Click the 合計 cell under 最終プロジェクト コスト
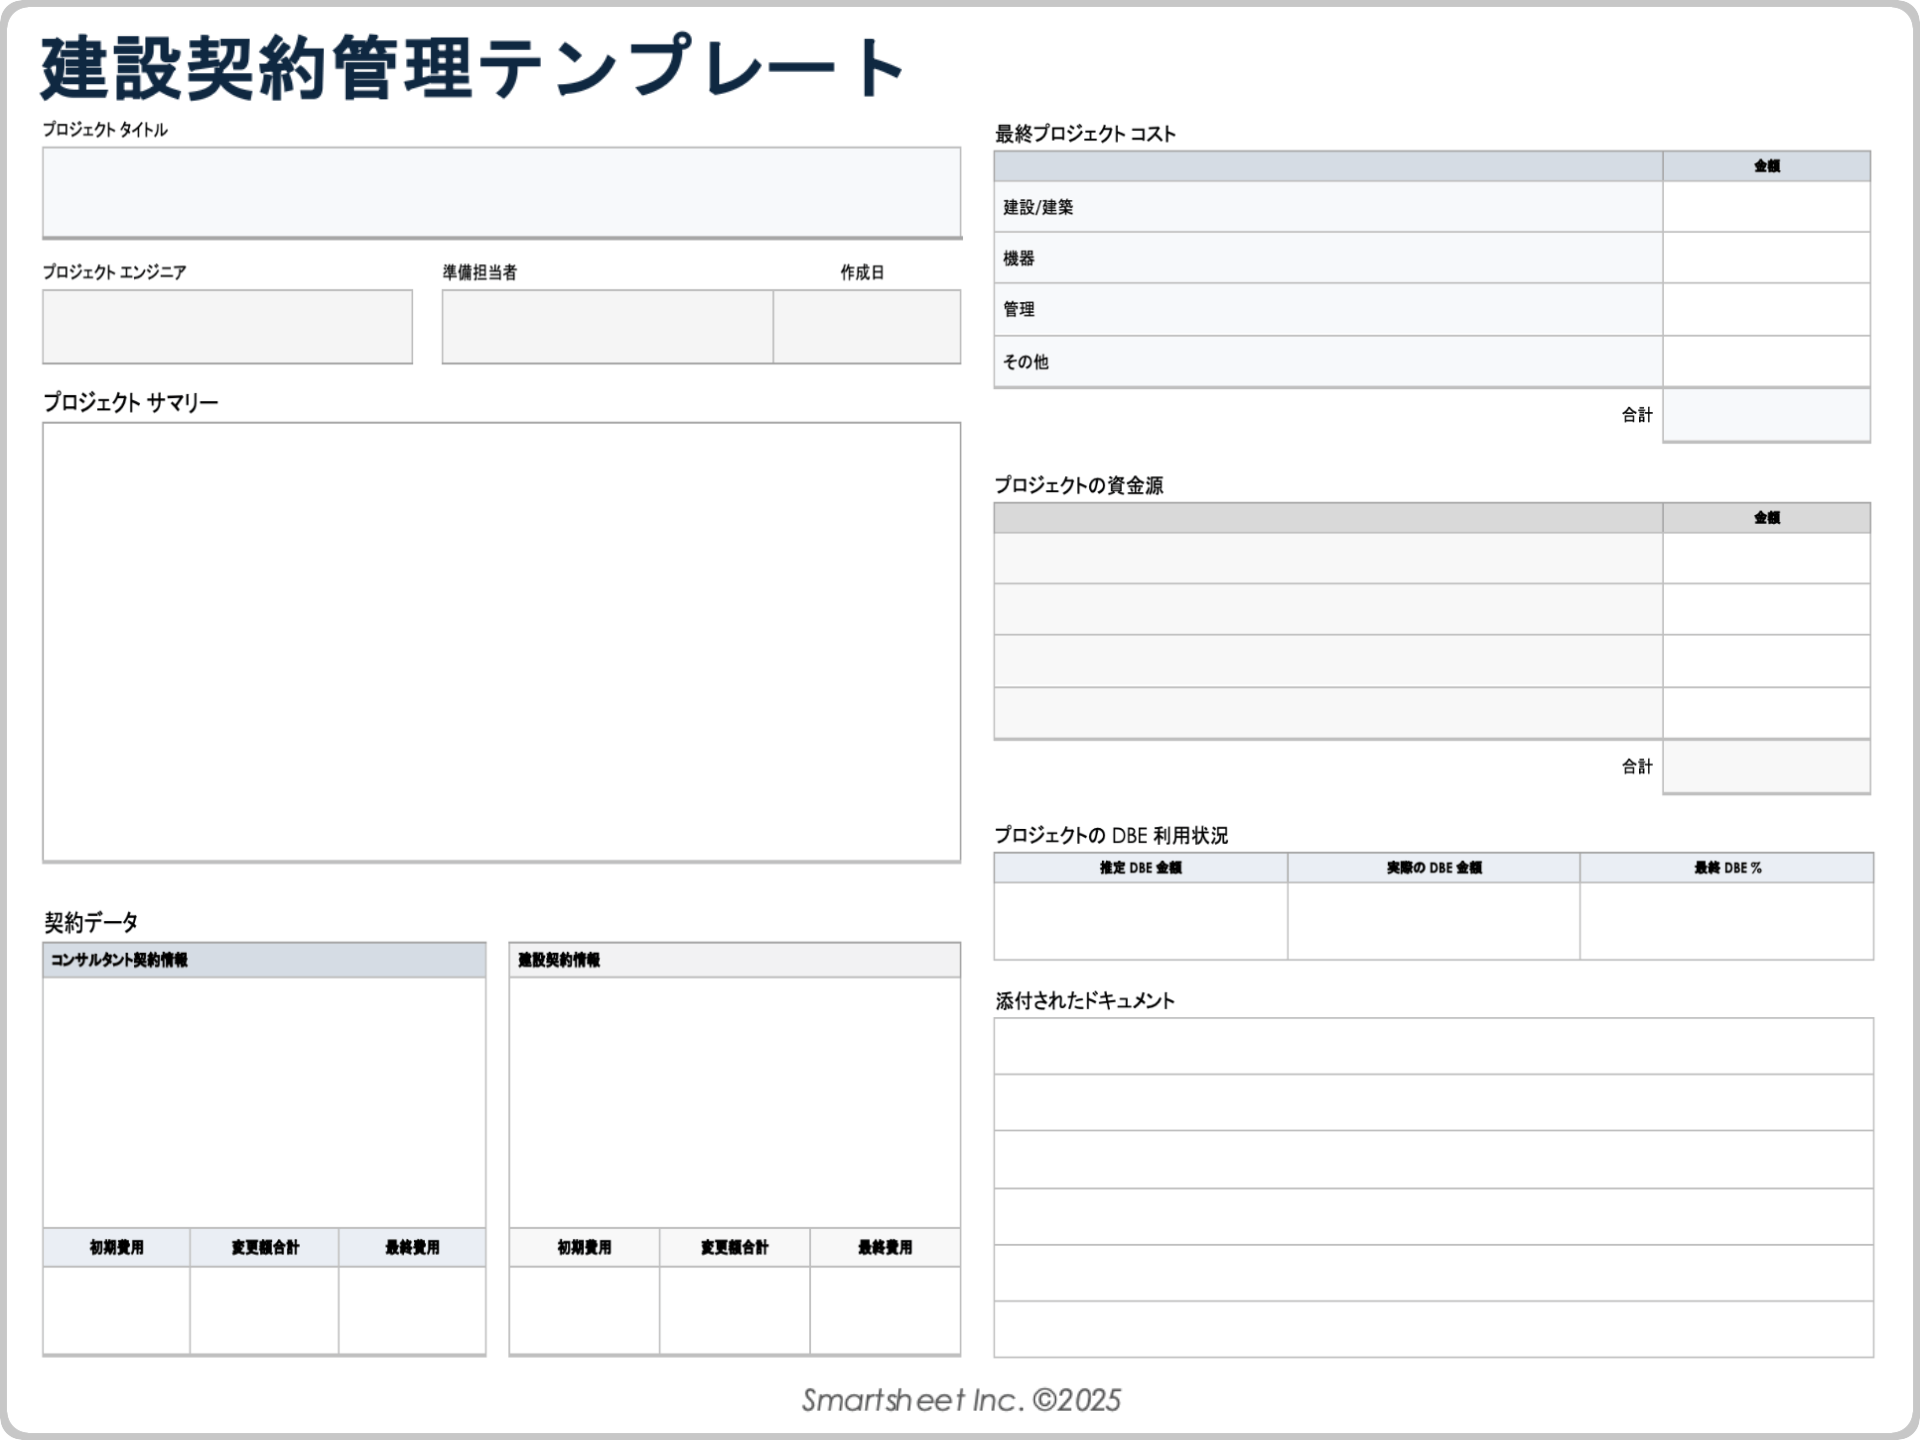Screen dimensions: 1920x1440 (x=1766, y=415)
